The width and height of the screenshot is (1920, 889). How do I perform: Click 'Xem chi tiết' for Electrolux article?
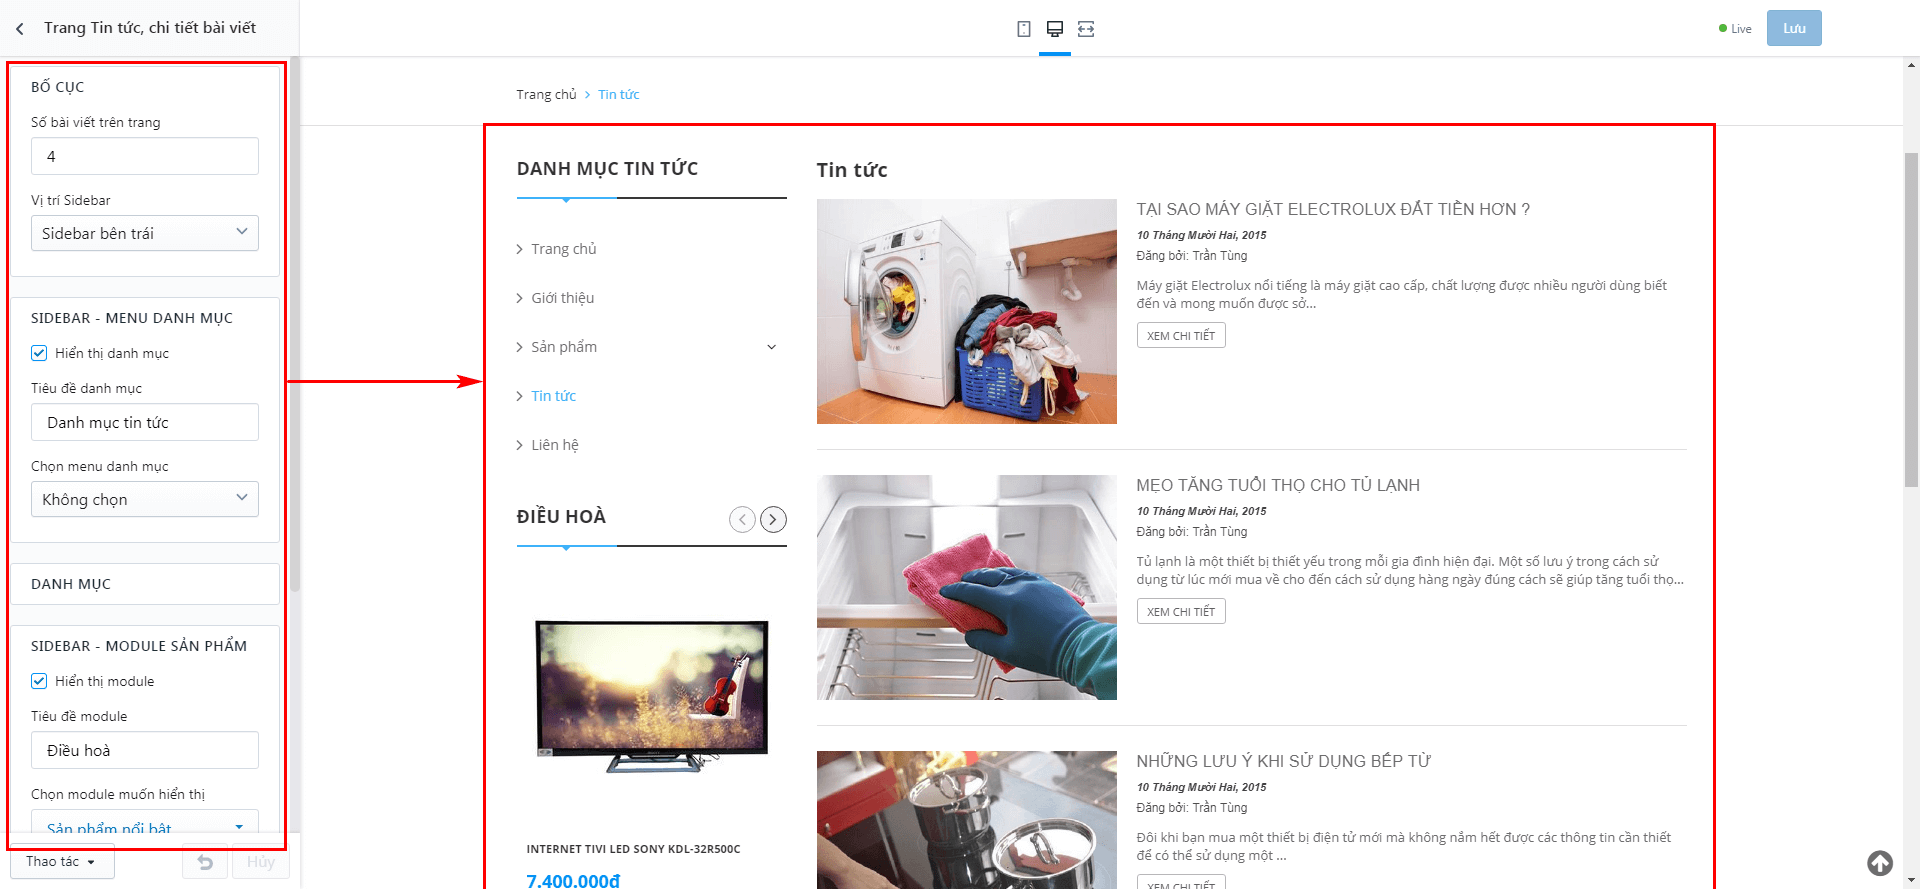tap(1181, 335)
